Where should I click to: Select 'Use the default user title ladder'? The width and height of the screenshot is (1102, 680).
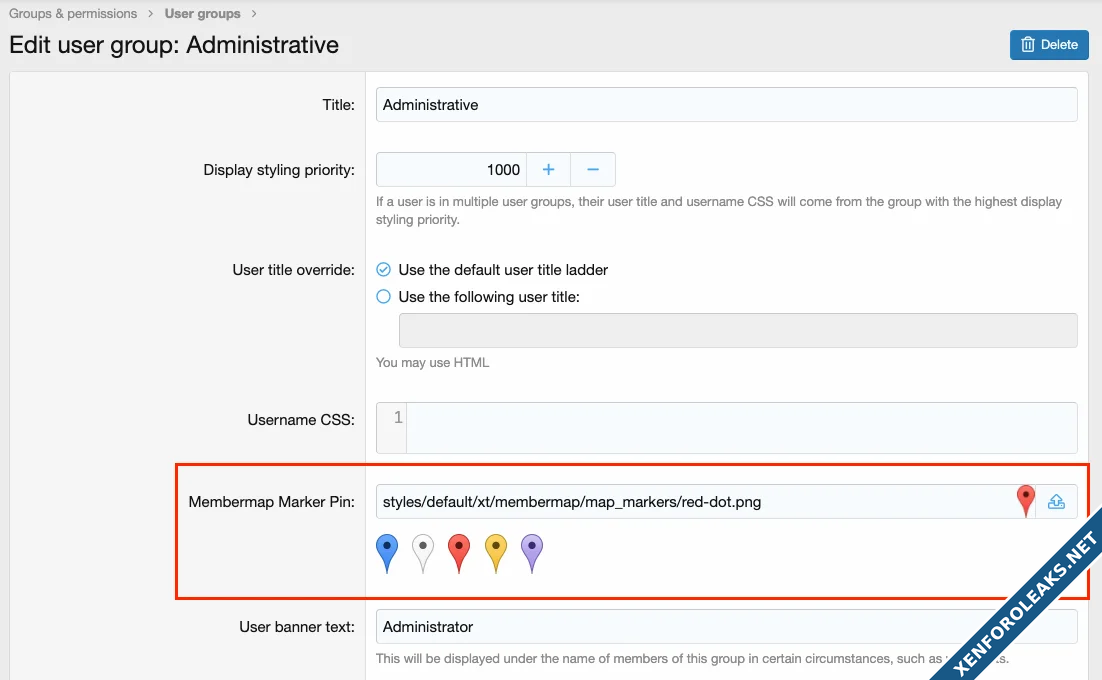pyautogui.click(x=384, y=270)
